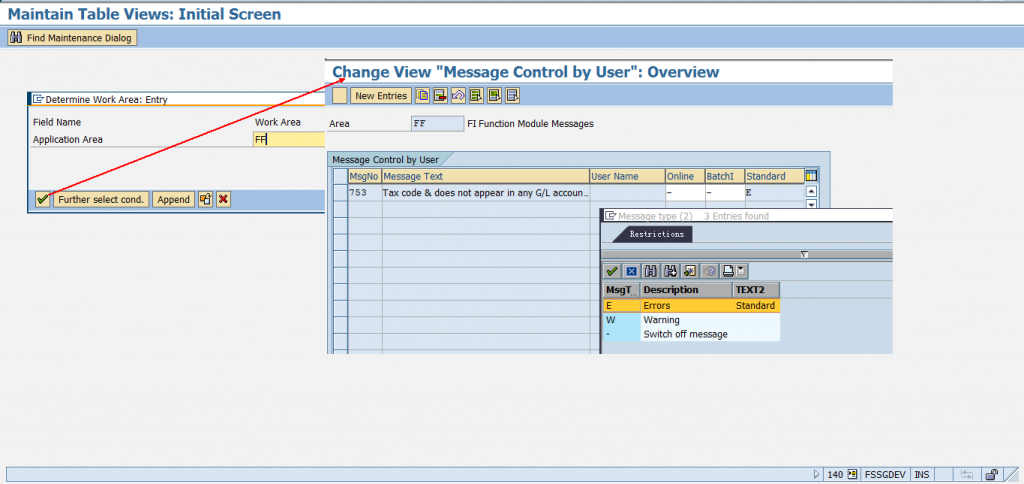
Task: Click the blue X close icon in popup
Action: (x=631, y=271)
